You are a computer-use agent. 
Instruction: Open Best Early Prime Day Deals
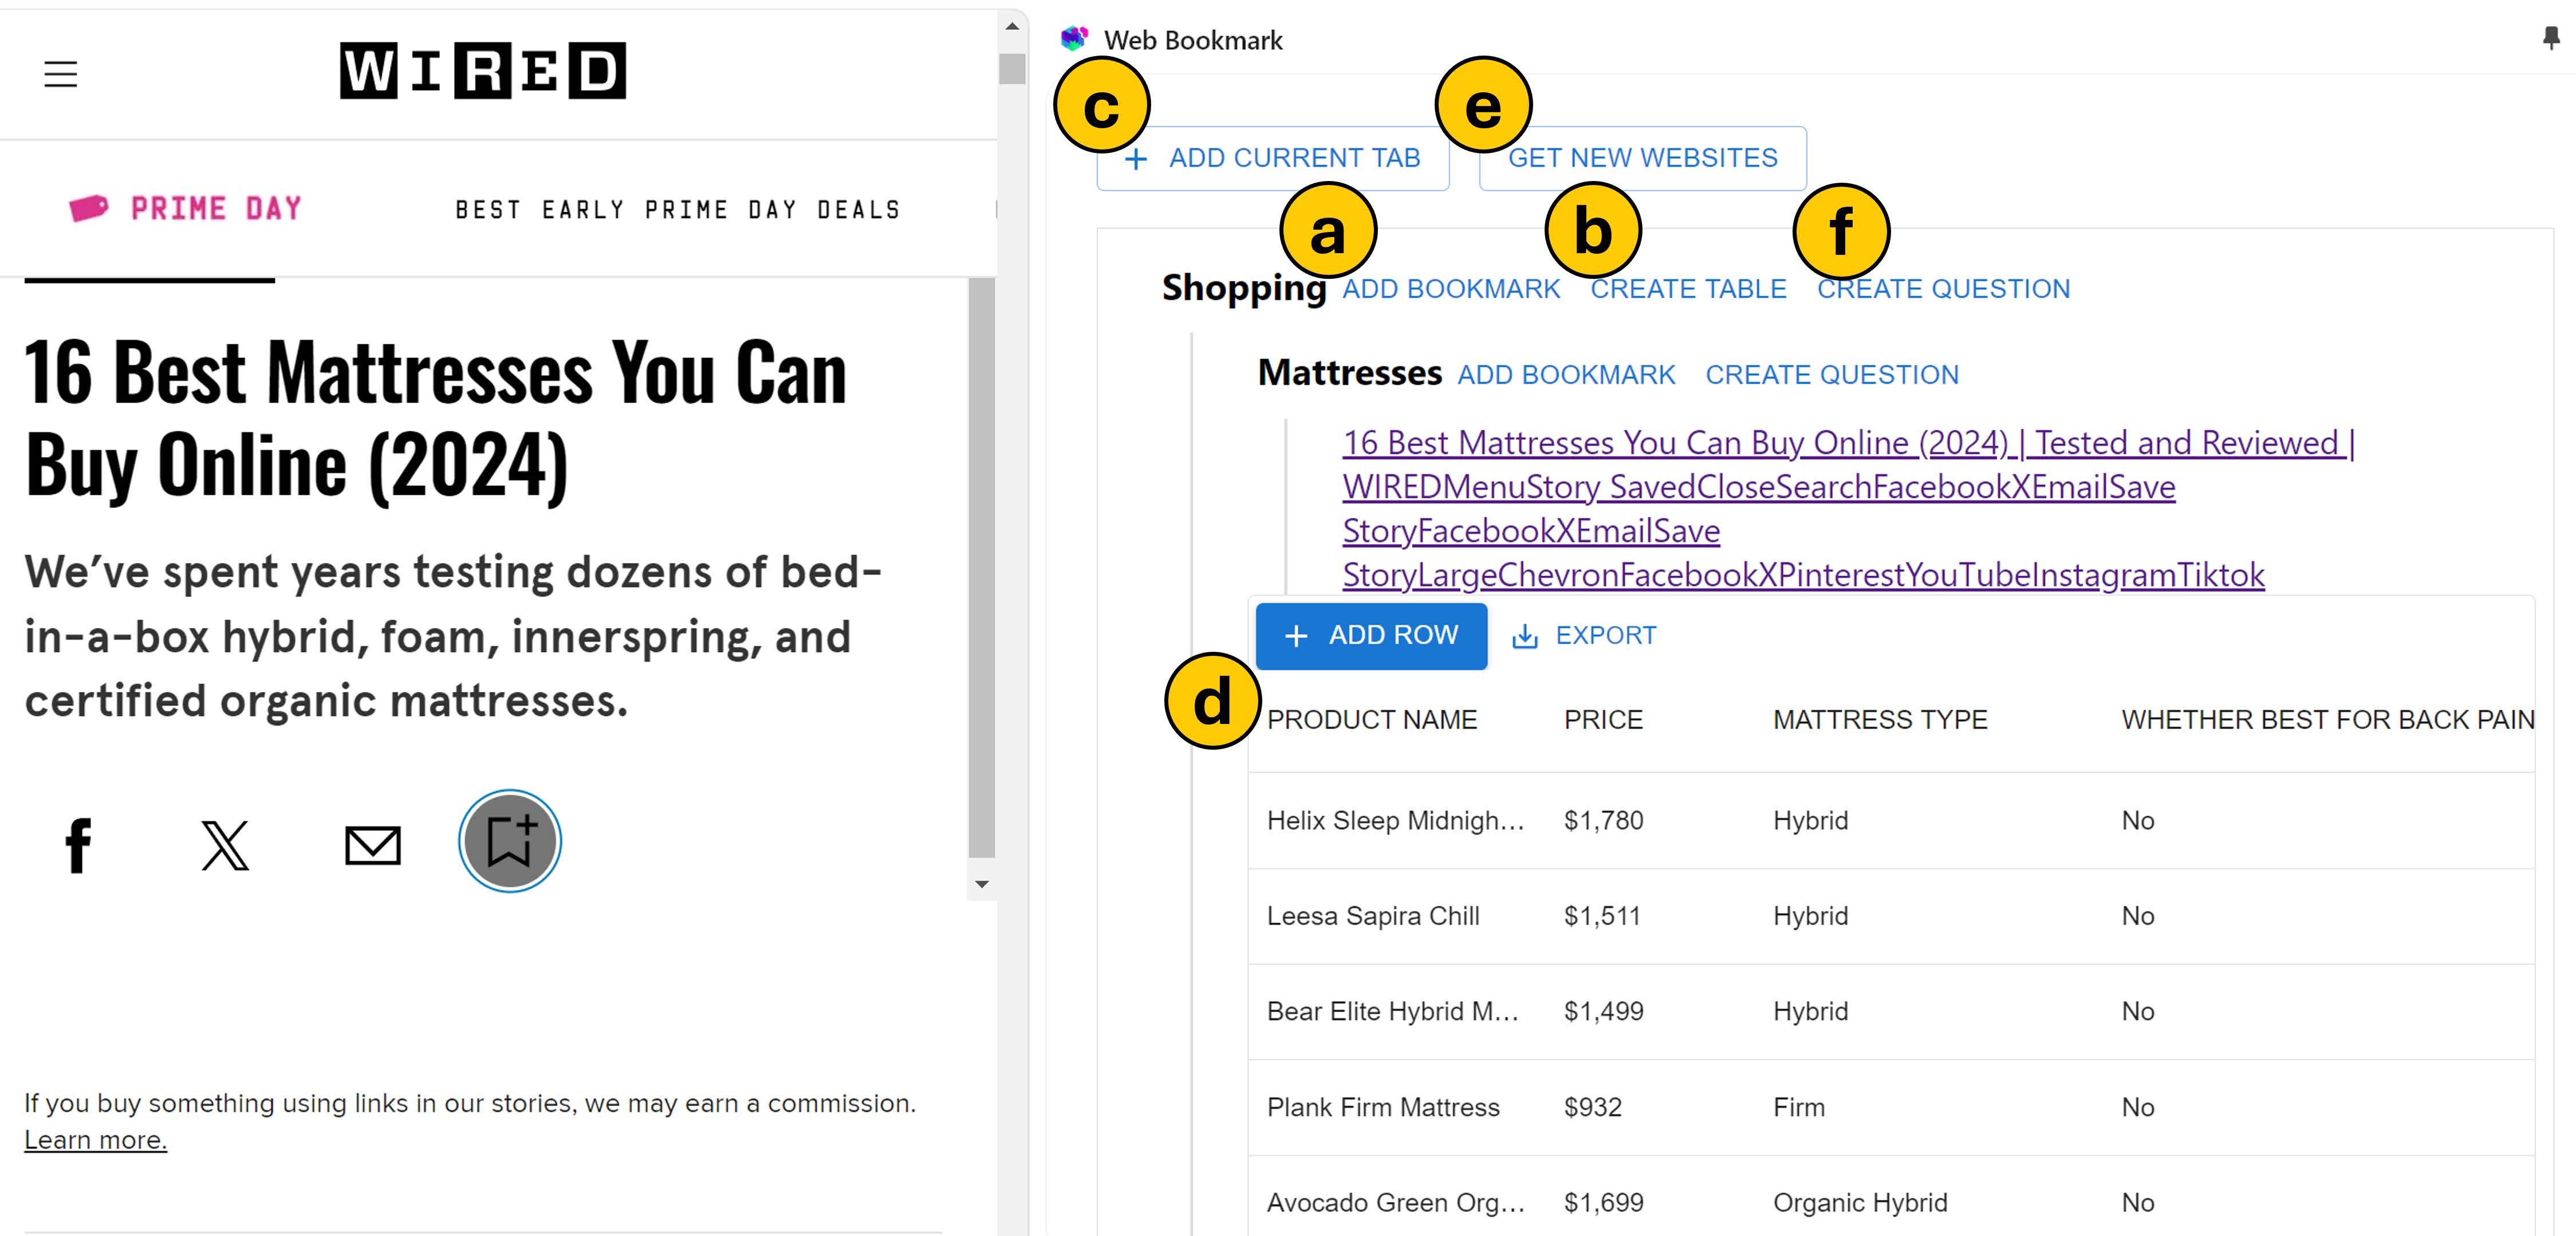[678, 209]
